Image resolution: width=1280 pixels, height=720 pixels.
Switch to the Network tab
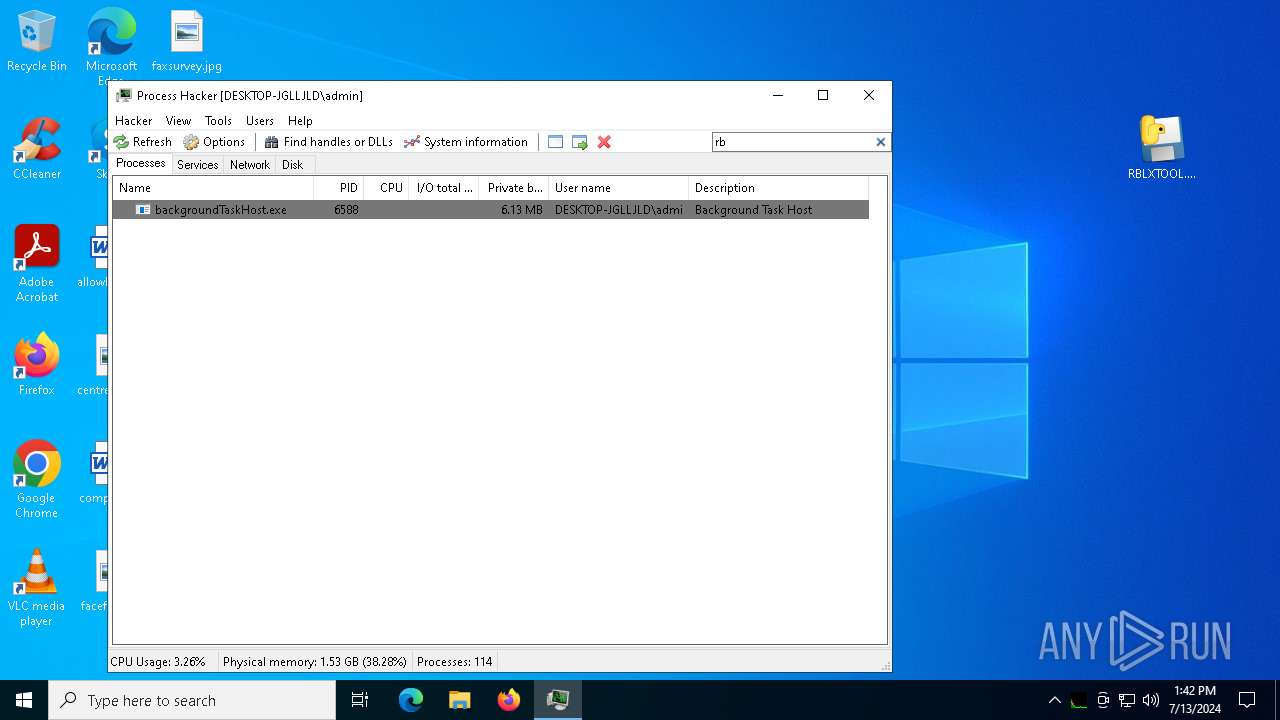(x=250, y=165)
